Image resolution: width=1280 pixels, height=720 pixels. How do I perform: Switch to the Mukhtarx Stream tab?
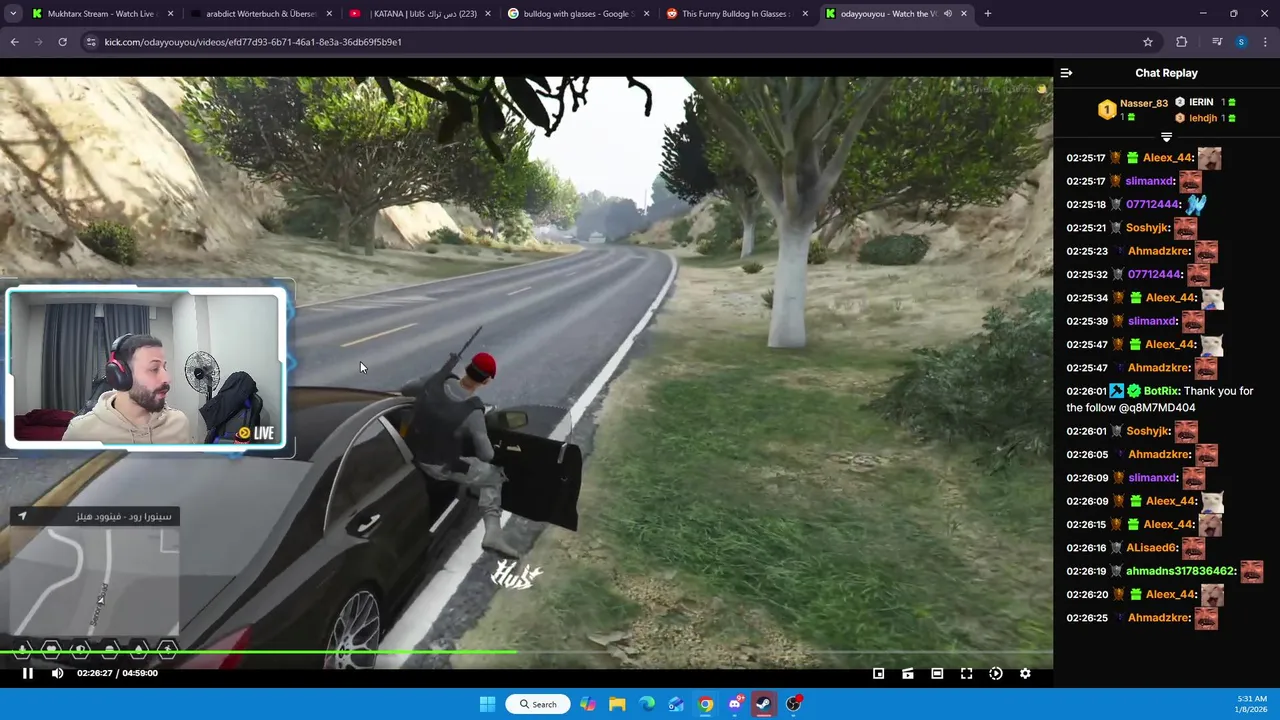point(100,14)
